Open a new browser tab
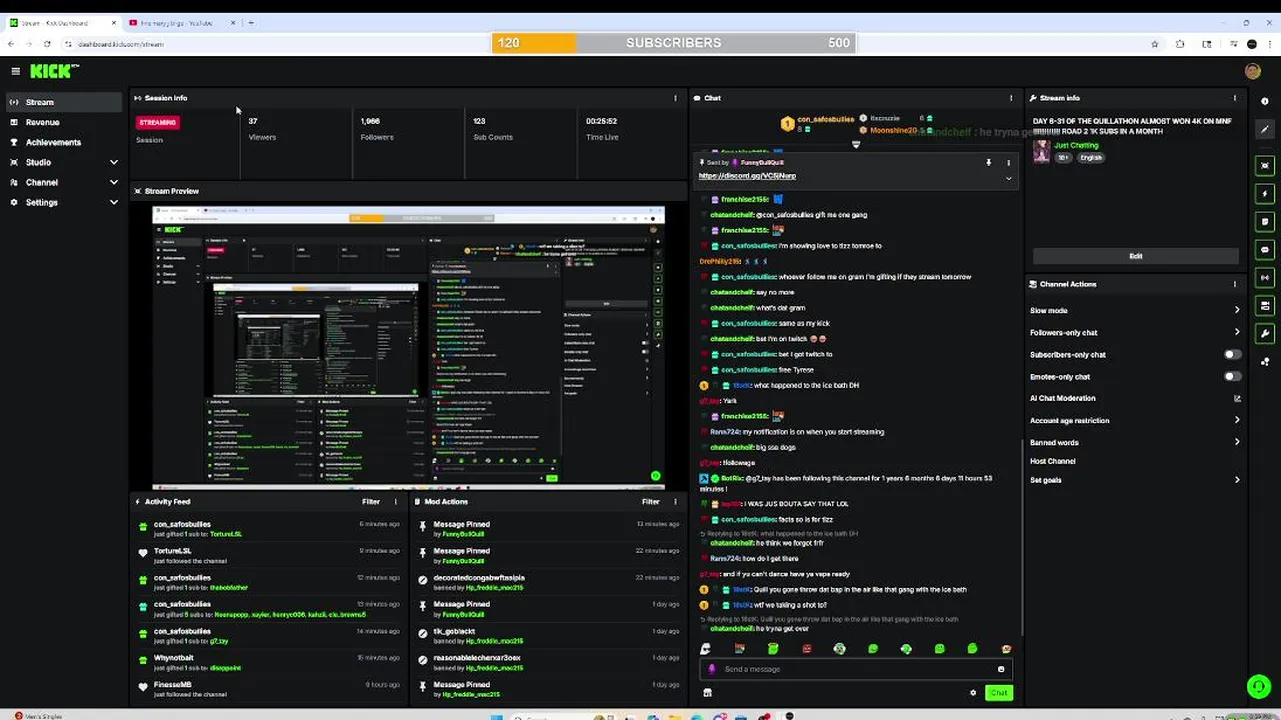The image size is (1281, 720). pyautogui.click(x=251, y=22)
